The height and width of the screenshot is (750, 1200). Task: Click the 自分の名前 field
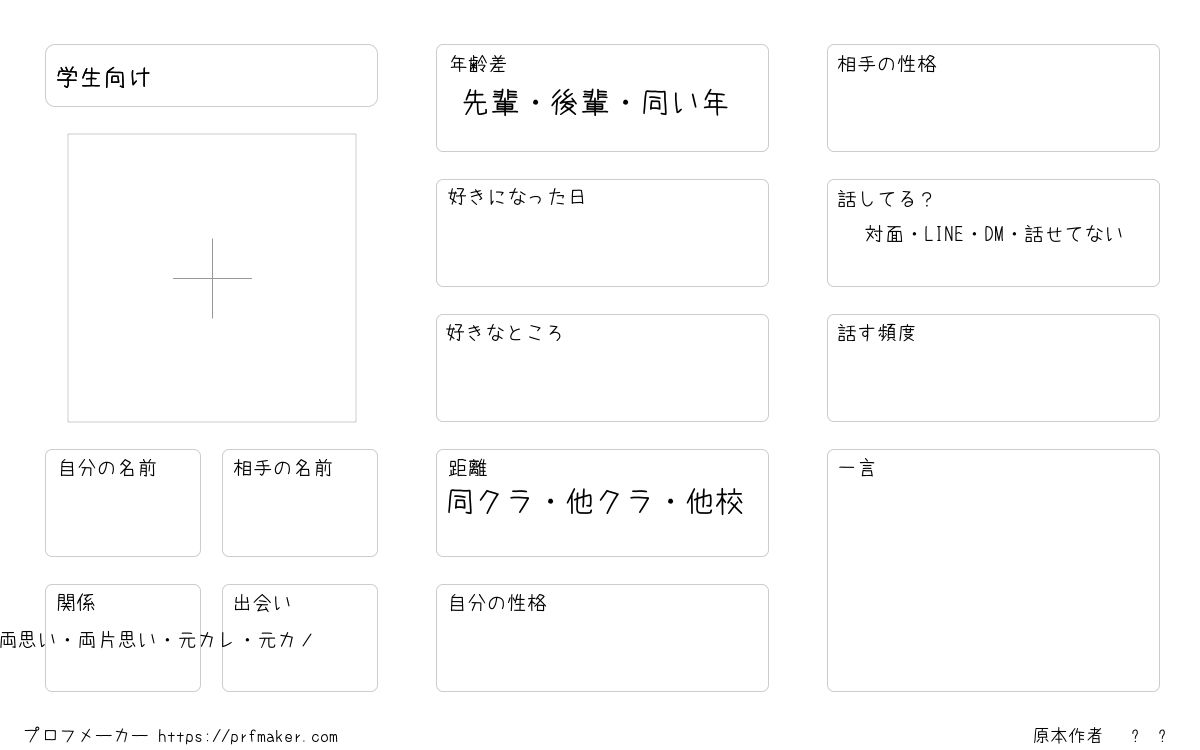coord(123,503)
